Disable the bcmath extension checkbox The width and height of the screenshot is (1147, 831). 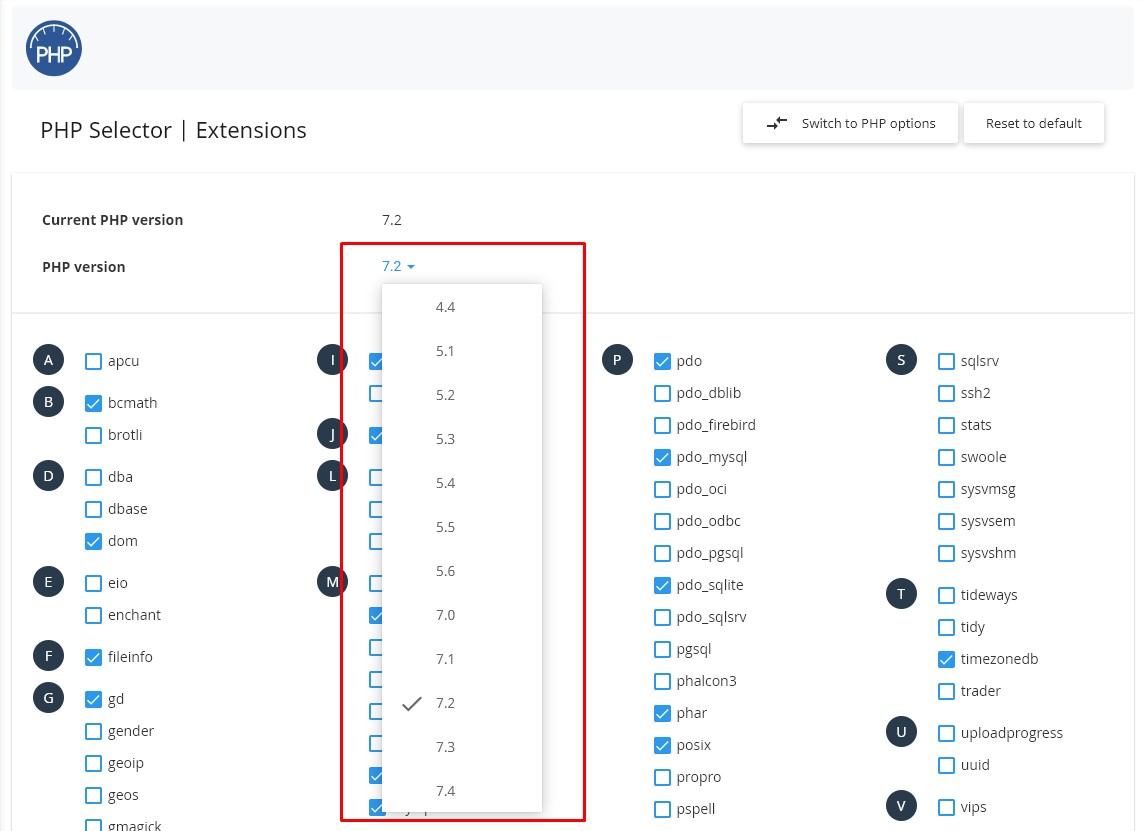93,403
